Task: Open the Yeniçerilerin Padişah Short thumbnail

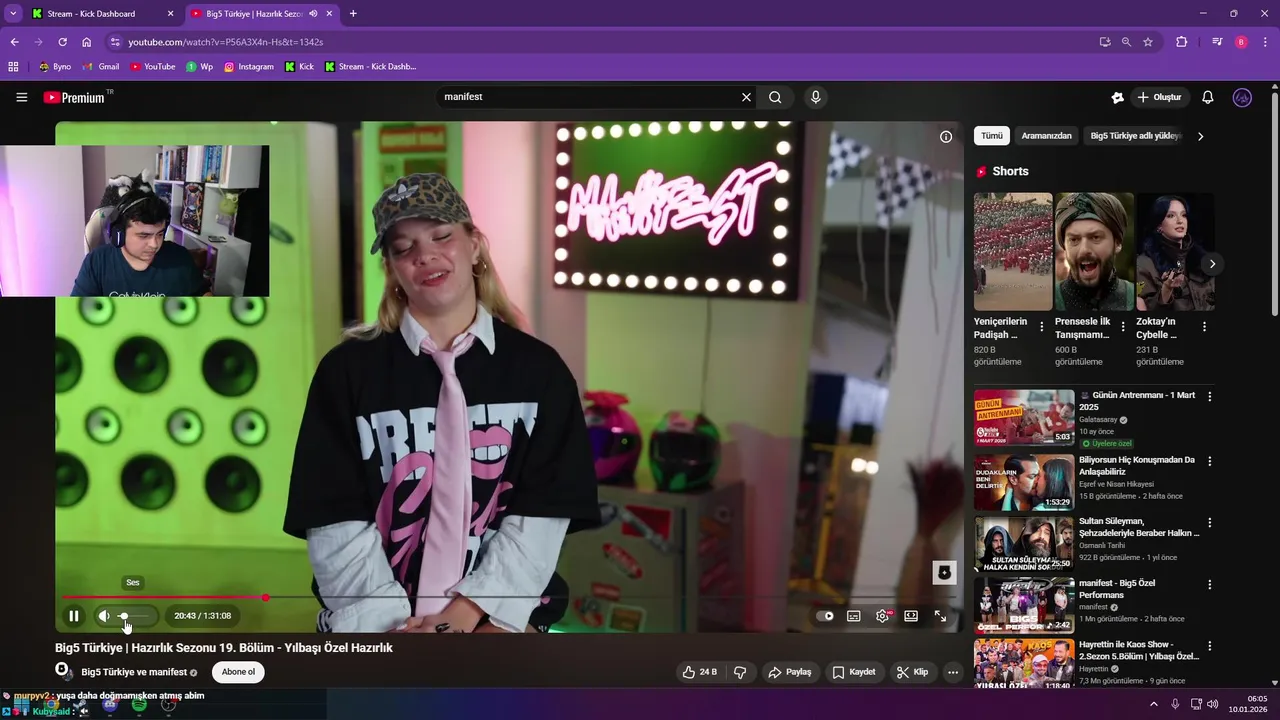Action: click(x=1013, y=252)
